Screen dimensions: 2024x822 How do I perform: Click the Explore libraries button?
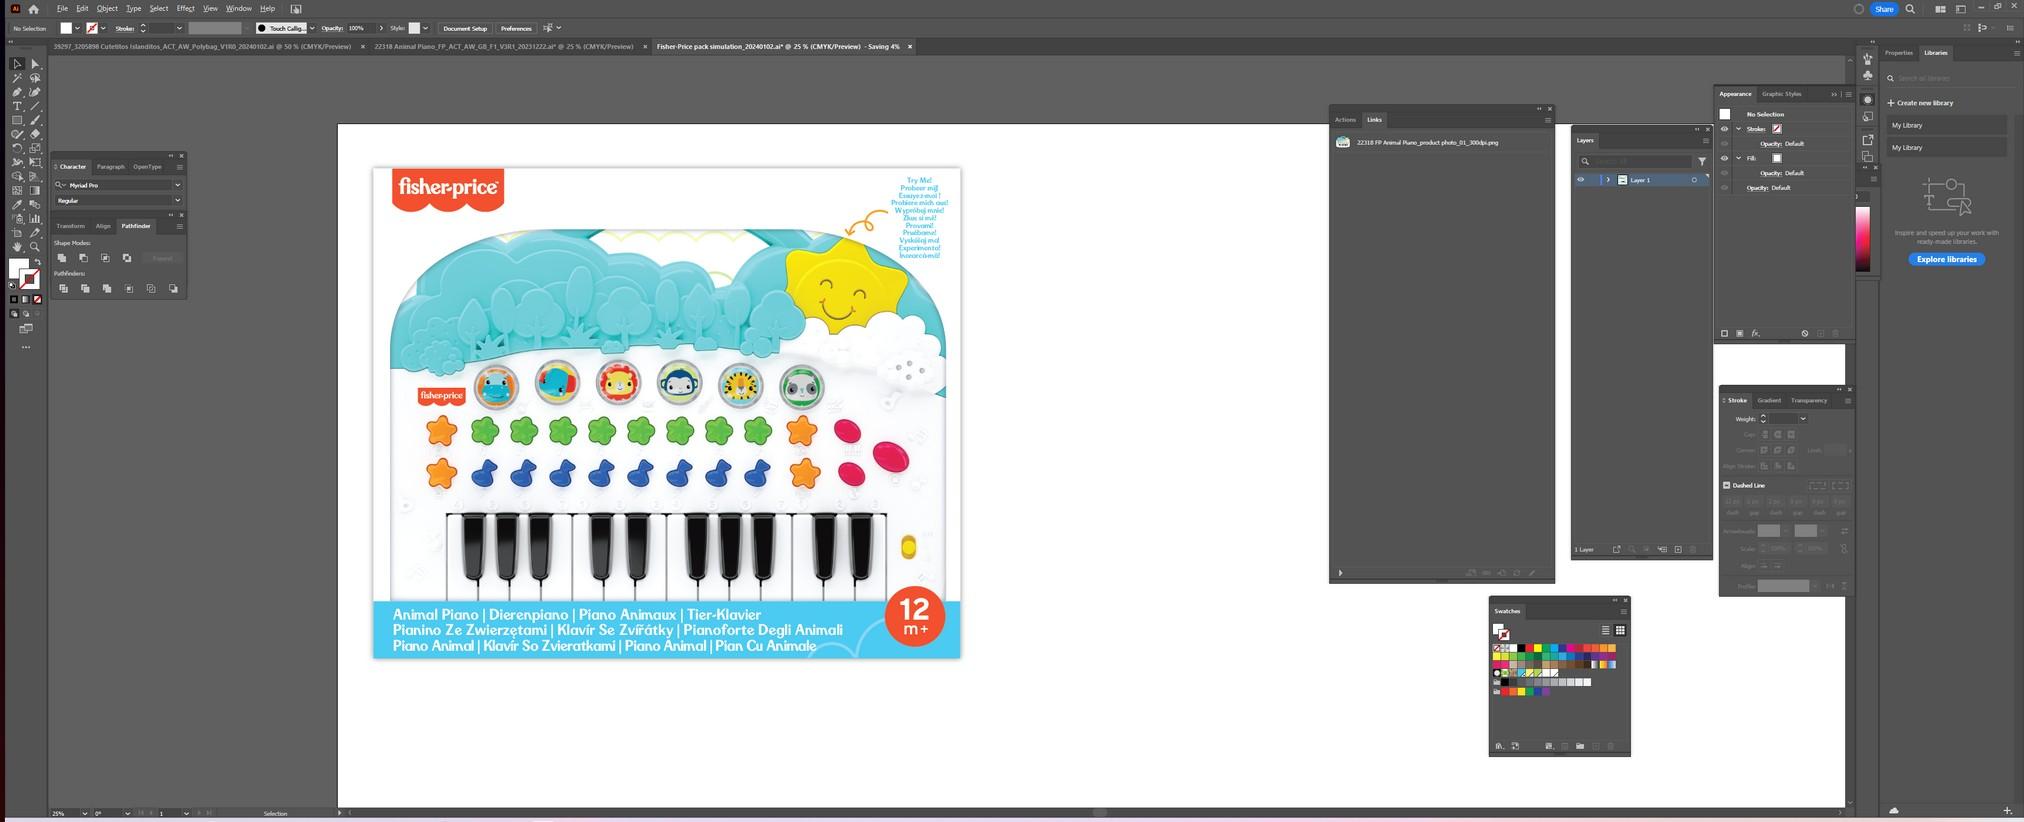tap(1946, 259)
